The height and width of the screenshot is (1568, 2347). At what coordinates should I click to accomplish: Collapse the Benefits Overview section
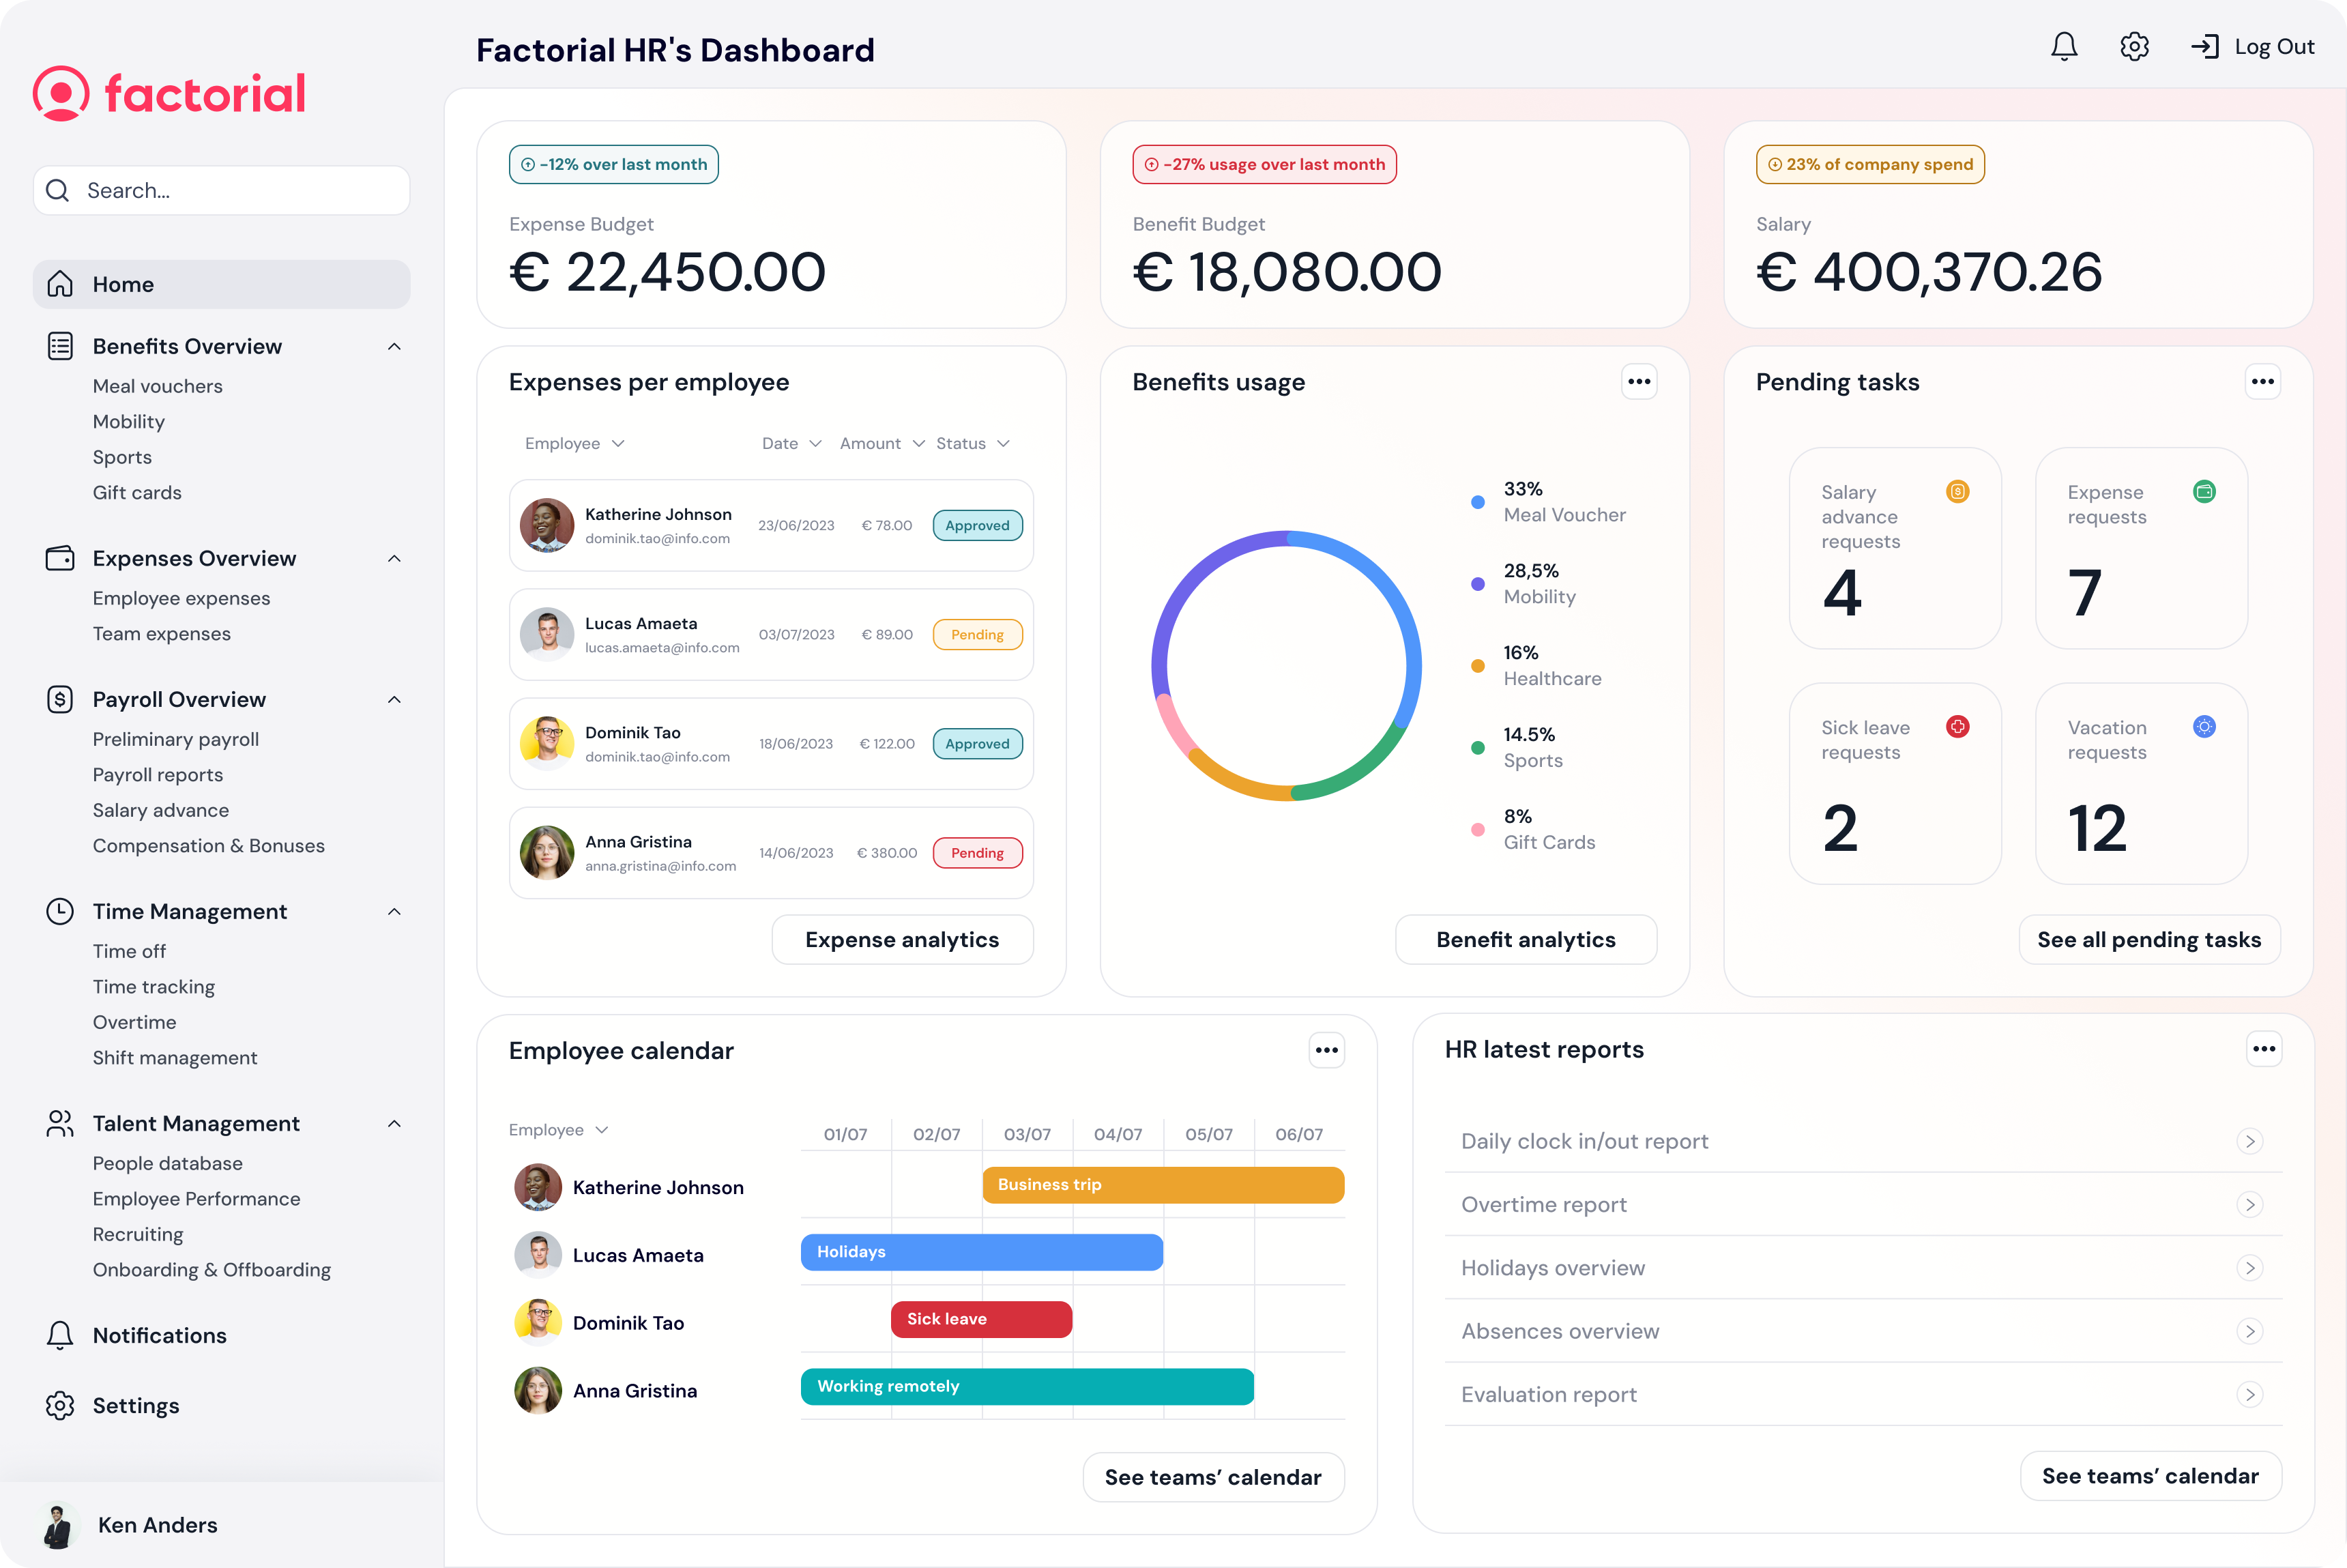click(394, 347)
